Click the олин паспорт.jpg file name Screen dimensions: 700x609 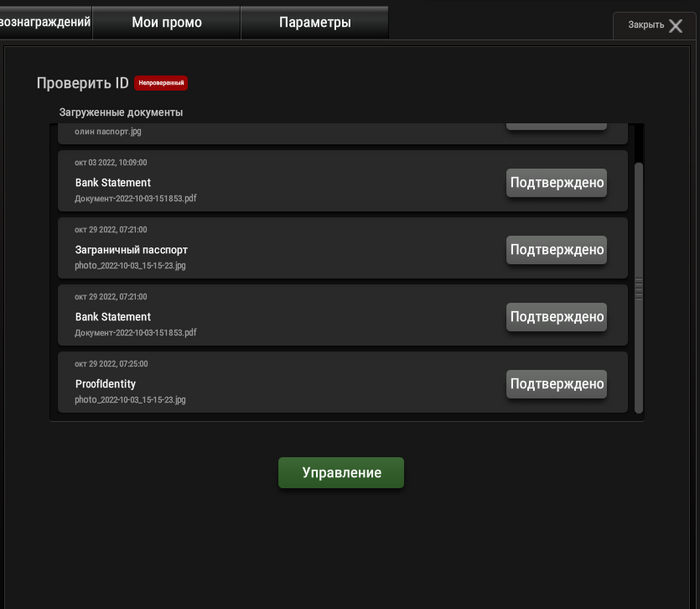point(108,132)
